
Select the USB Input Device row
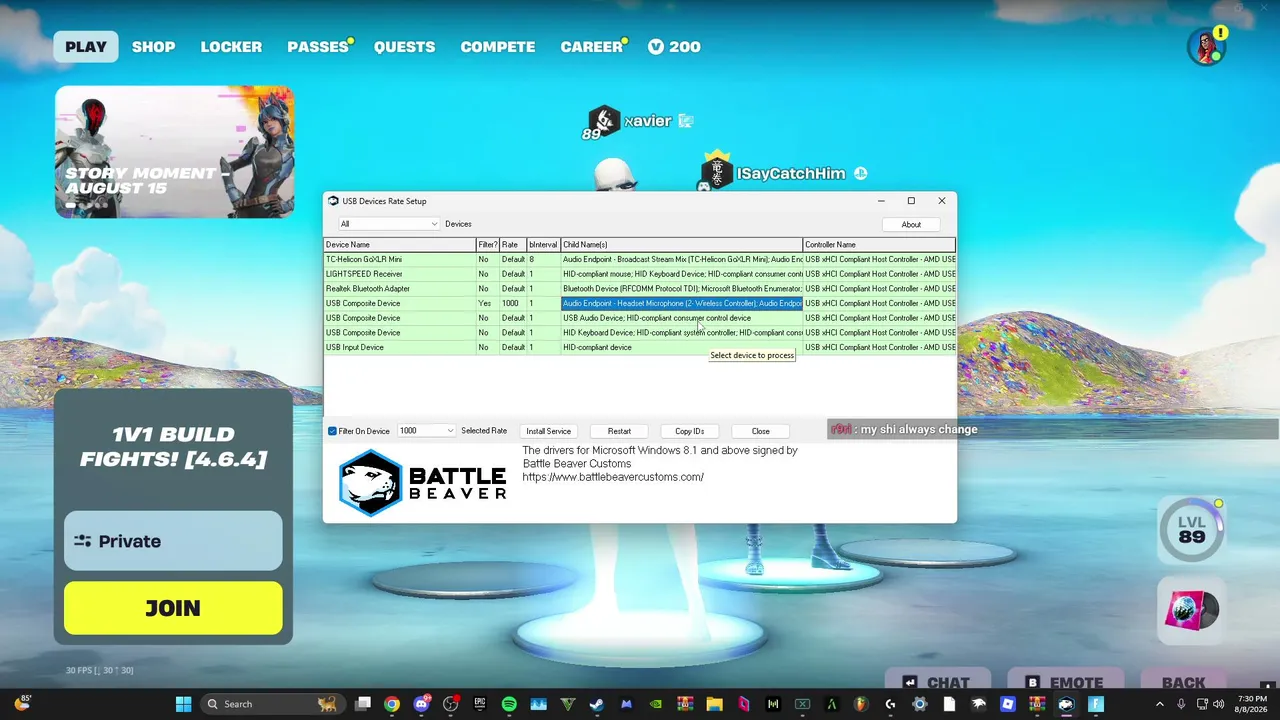(x=640, y=347)
